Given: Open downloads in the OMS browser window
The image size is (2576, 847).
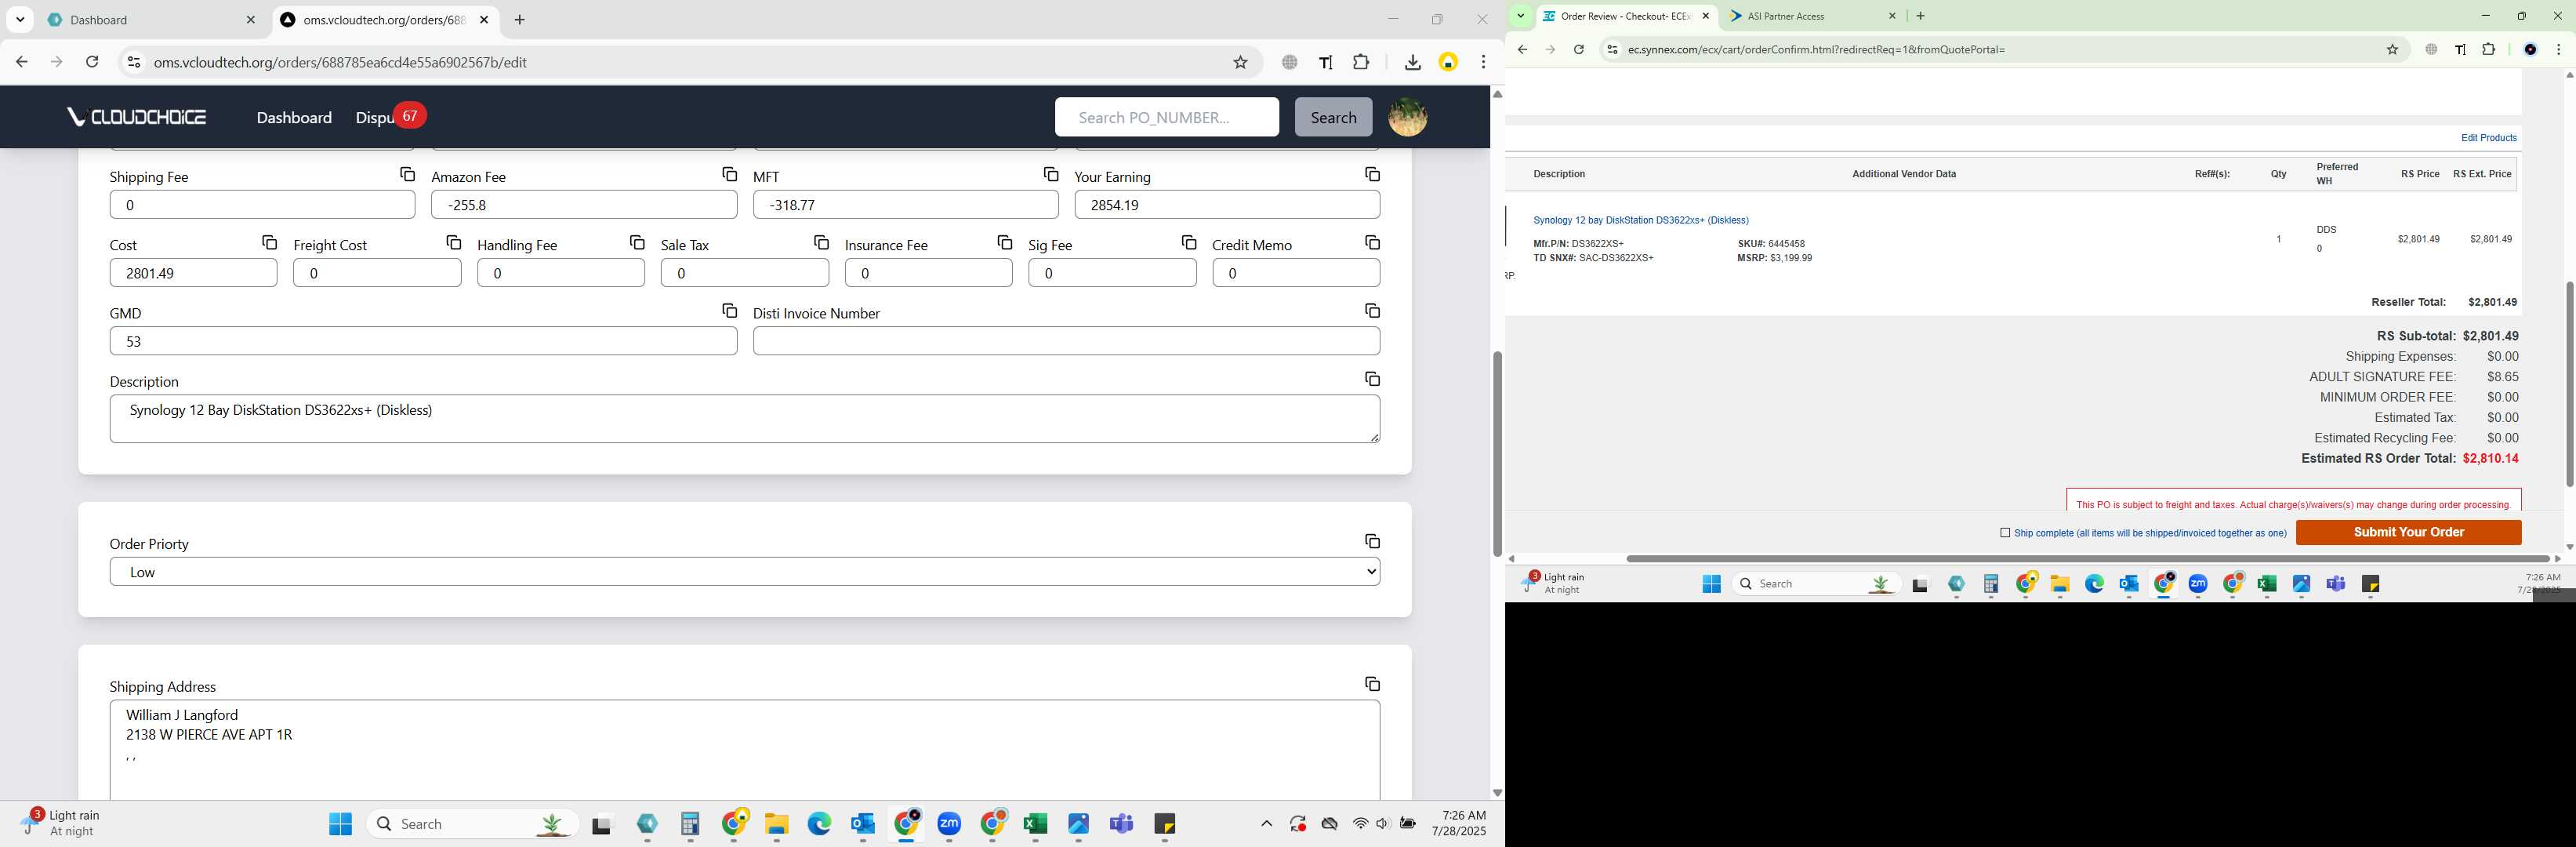Looking at the screenshot, I should [1412, 62].
